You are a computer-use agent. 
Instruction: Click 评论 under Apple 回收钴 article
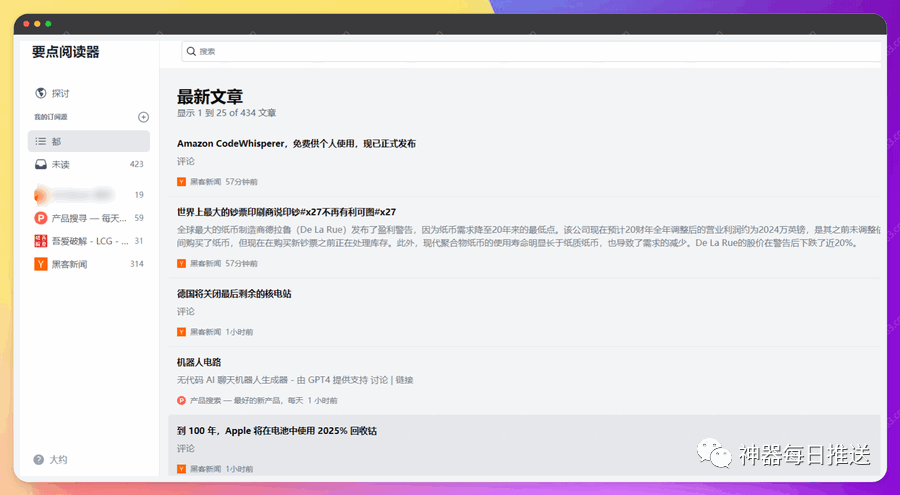[185, 448]
